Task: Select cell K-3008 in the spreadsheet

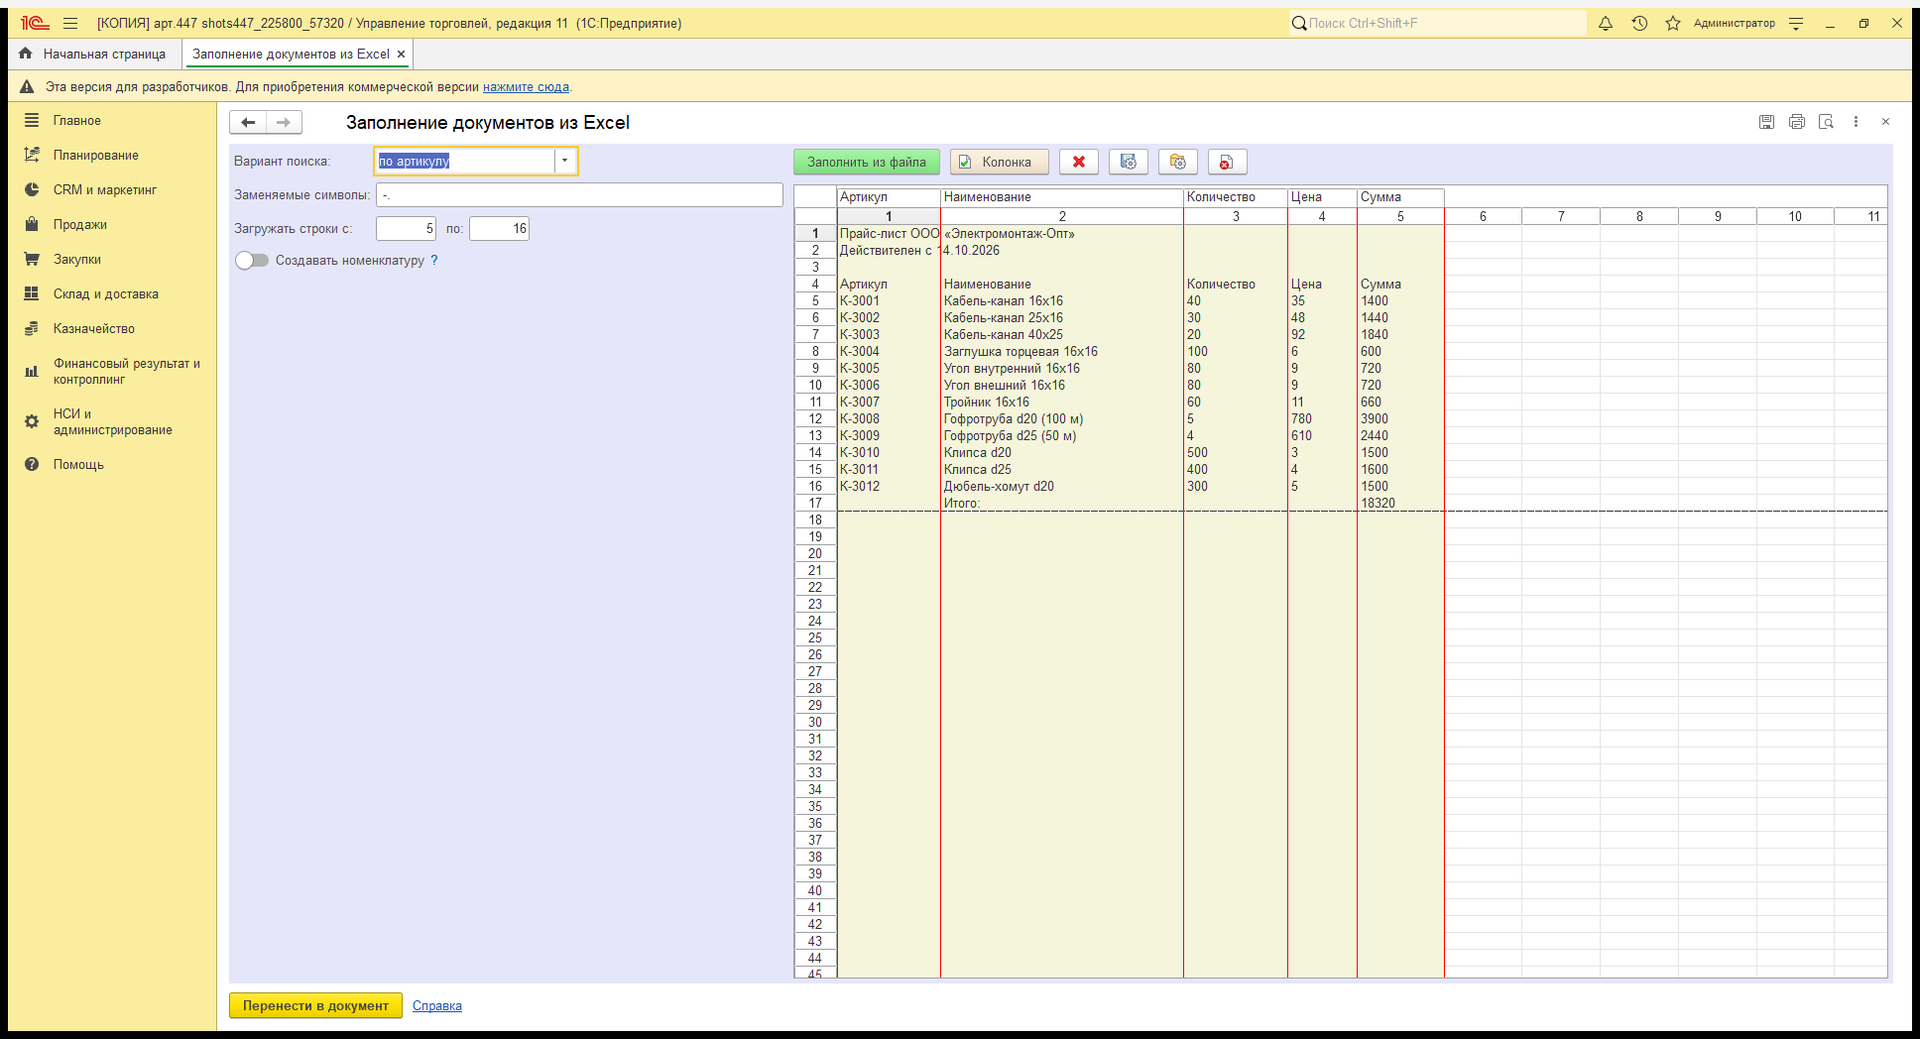Action: [x=888, y=419]
